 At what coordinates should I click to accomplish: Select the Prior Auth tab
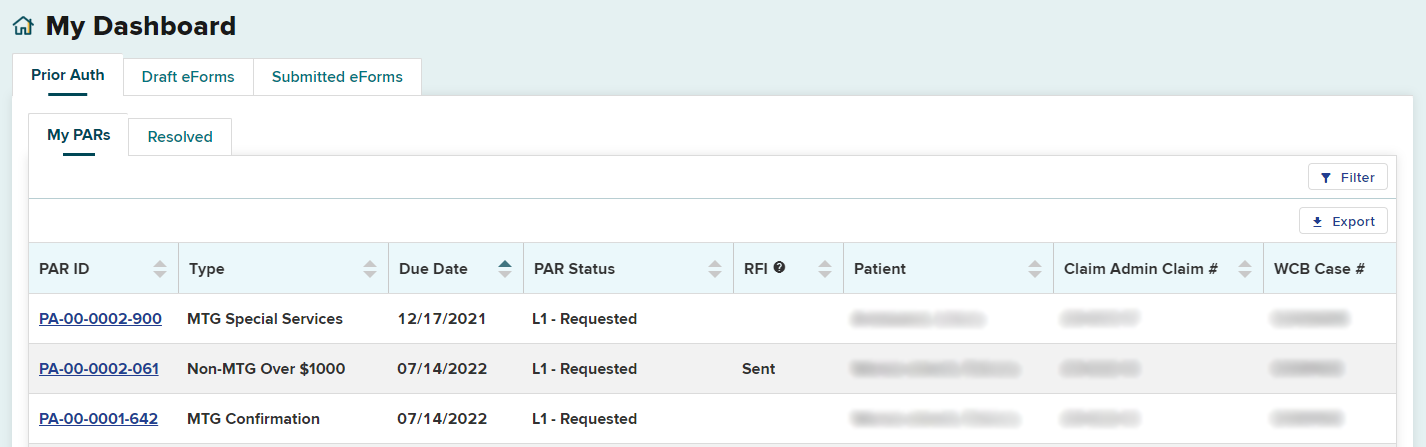[68, 75]
